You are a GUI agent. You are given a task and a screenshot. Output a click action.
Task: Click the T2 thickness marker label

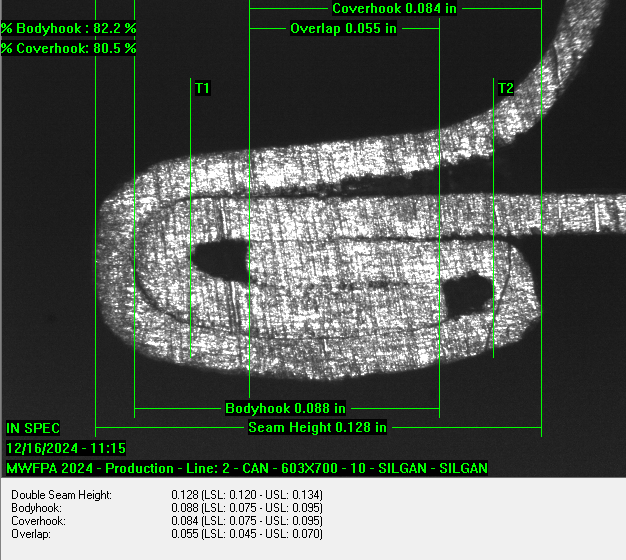click(x=505, y=88)
